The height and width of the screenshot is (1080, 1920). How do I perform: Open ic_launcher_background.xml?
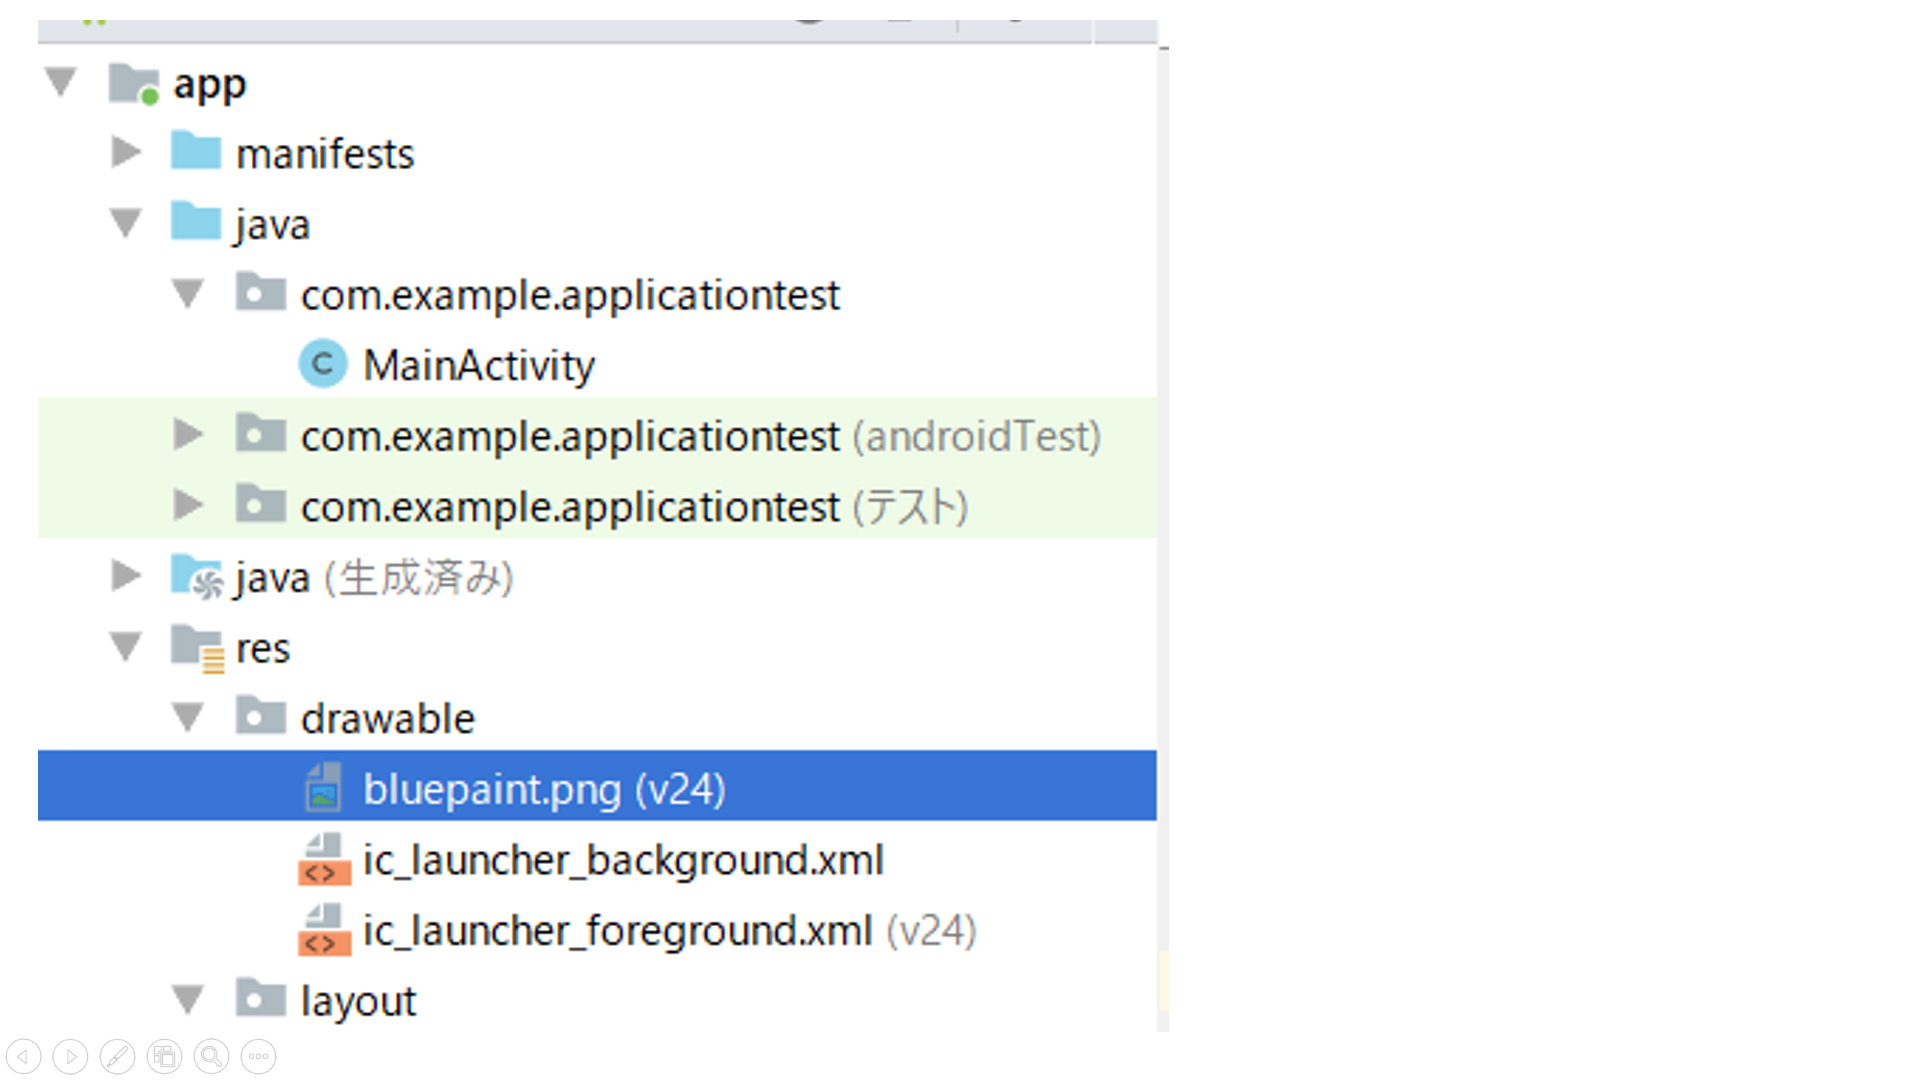pyautogui.click(x=622, y=860)
